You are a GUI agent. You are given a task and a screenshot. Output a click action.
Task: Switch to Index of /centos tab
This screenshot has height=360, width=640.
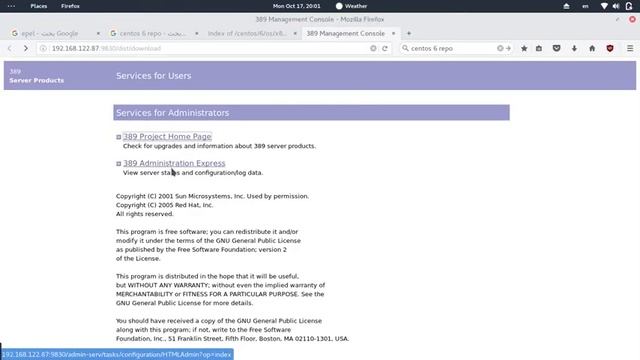[252, 33]
